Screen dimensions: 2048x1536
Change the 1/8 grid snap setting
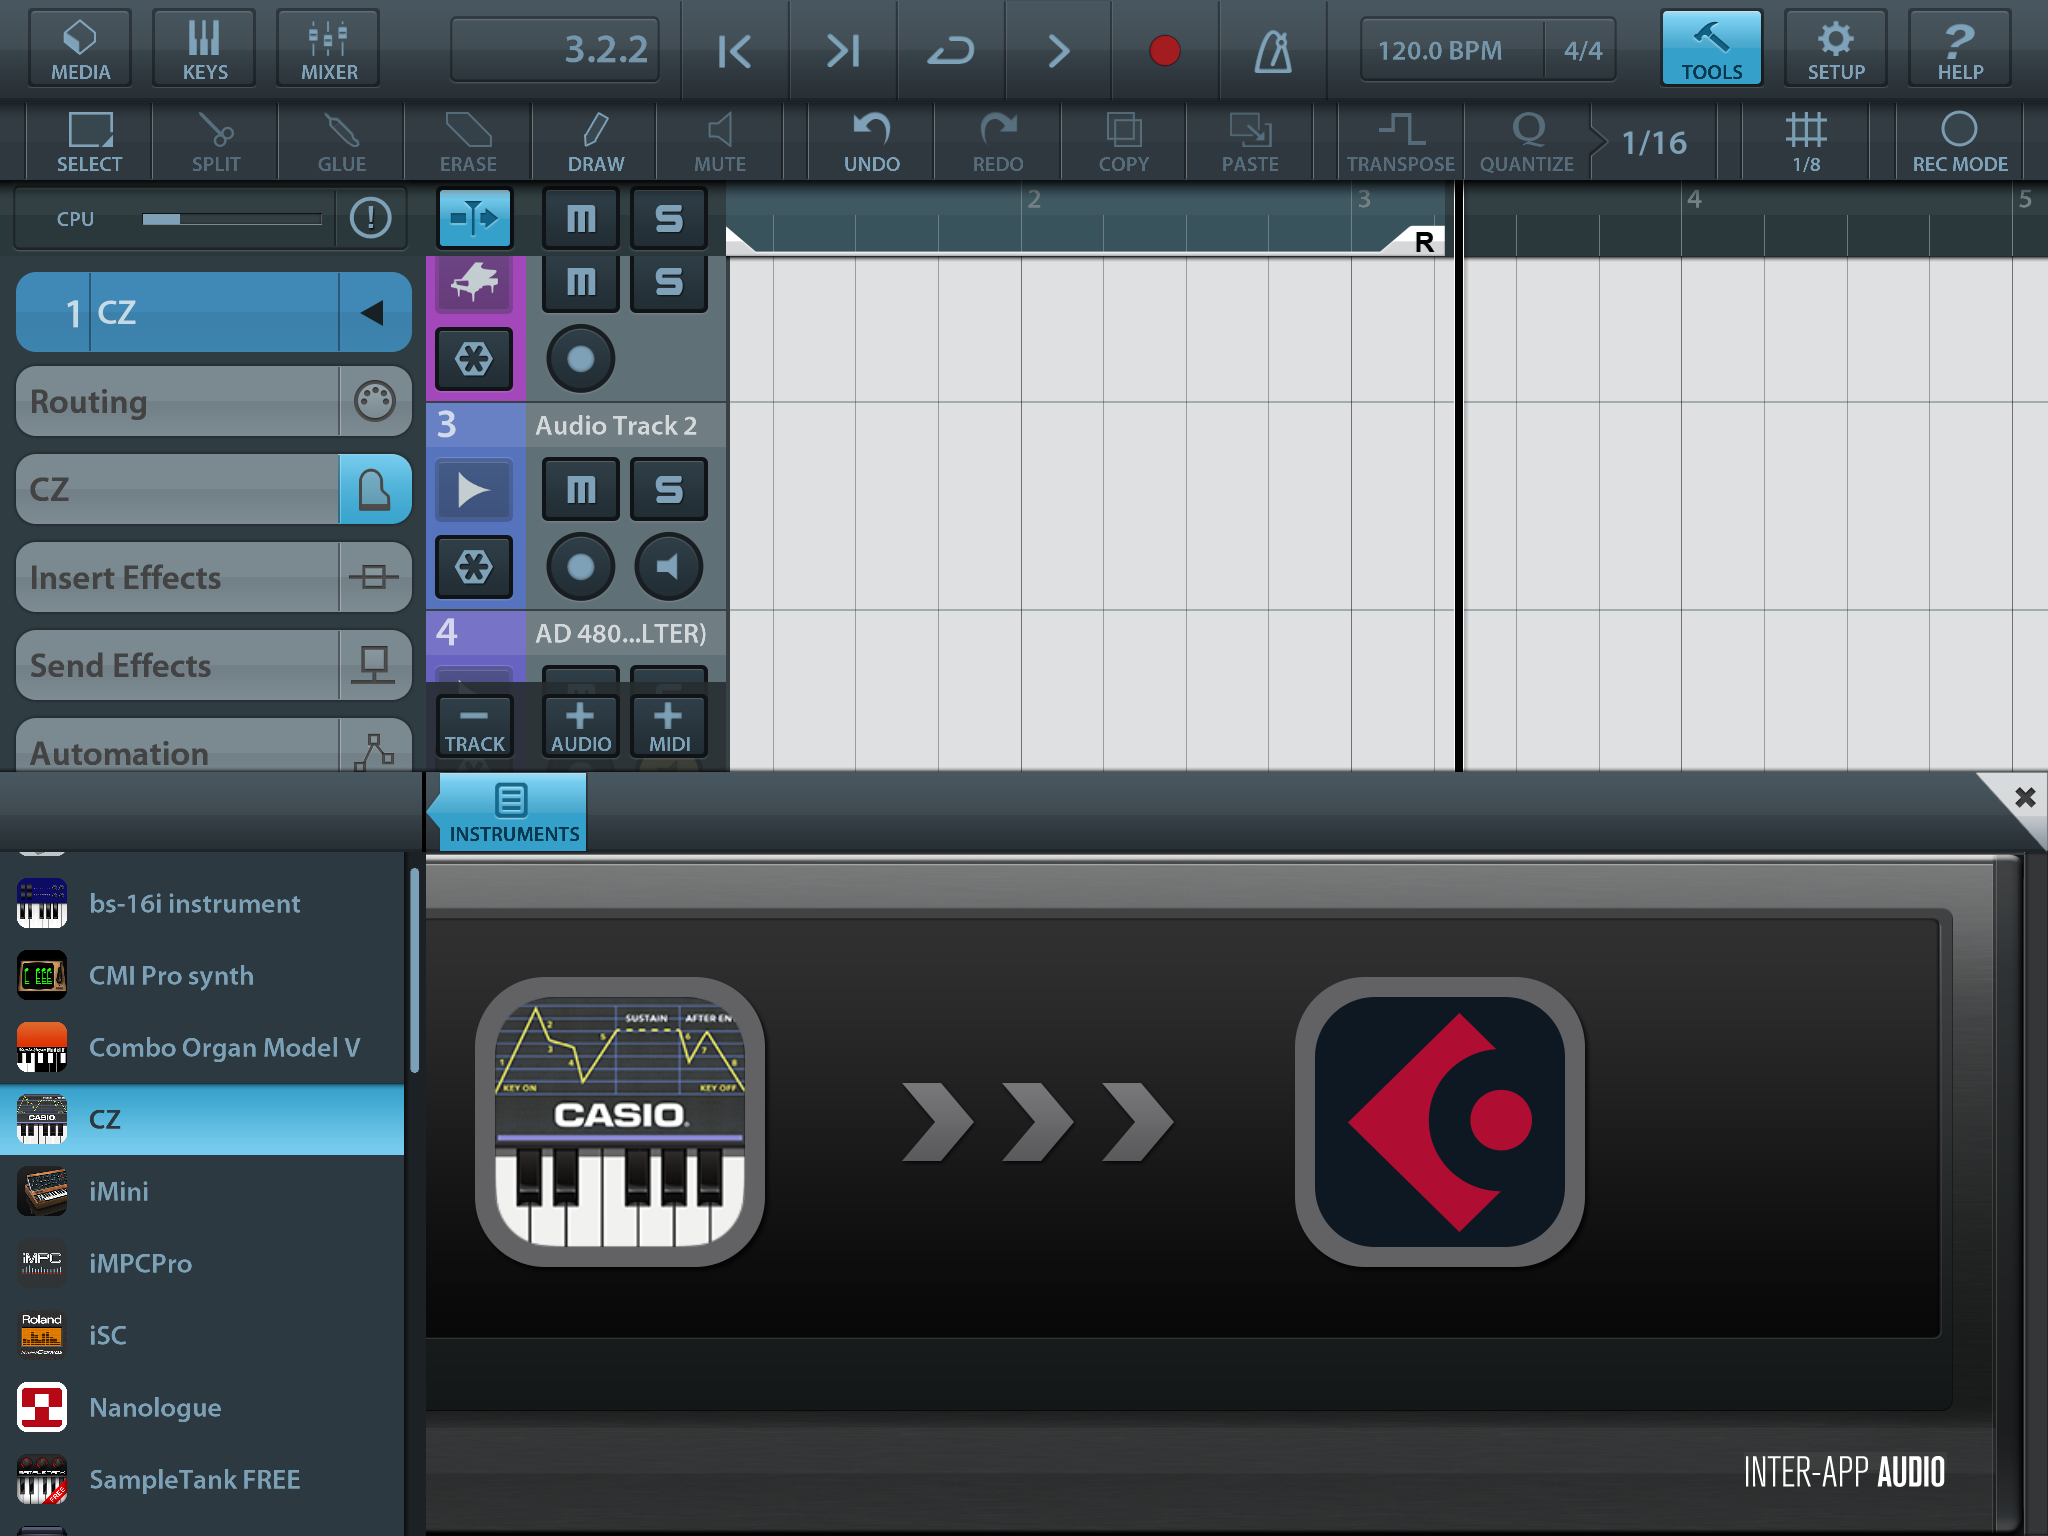pos(1806,142)
